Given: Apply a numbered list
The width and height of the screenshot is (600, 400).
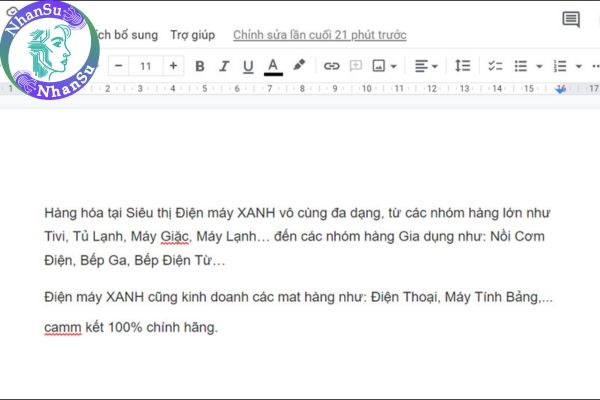Looking at the screenshot, I should (x=560, y=66).
